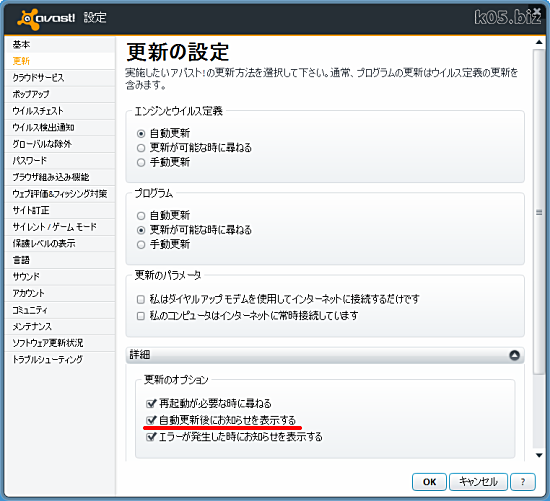Open サイレント / ゲーム モード settings
Image resolution: width=550 pixels, height=501 pixels.
(60, 227)
